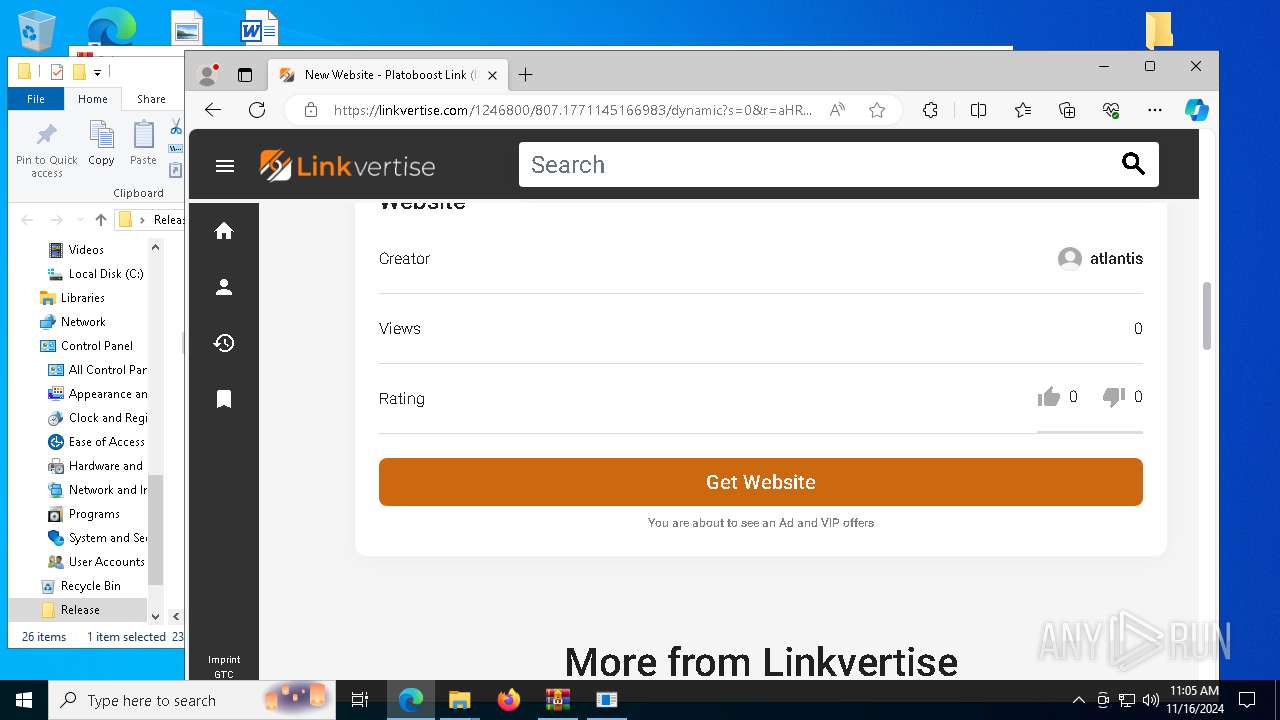Viewport: 1280px width, 720px height.
Task: Open the profile sidebar icon
Action: (x=224, y=287)
